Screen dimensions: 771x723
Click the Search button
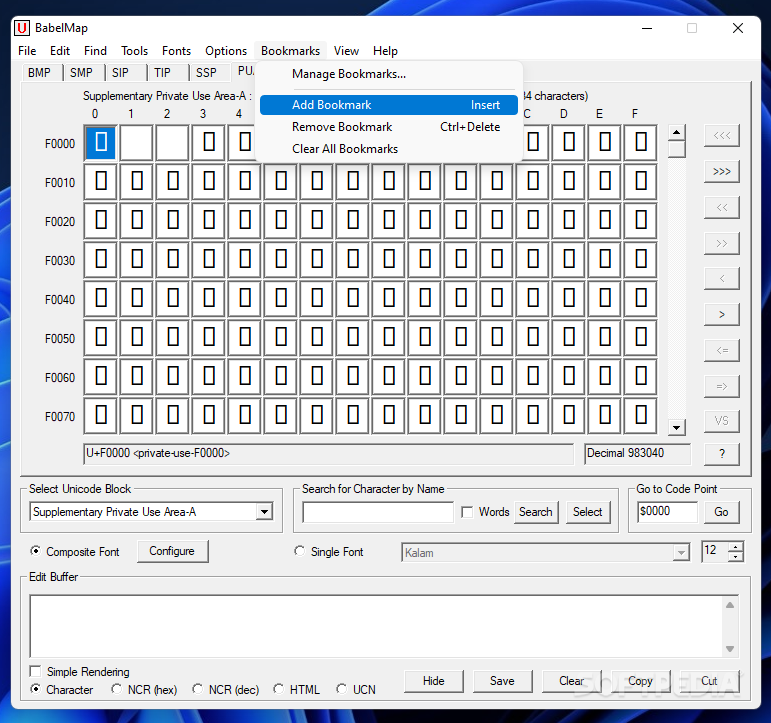point(536,512)
